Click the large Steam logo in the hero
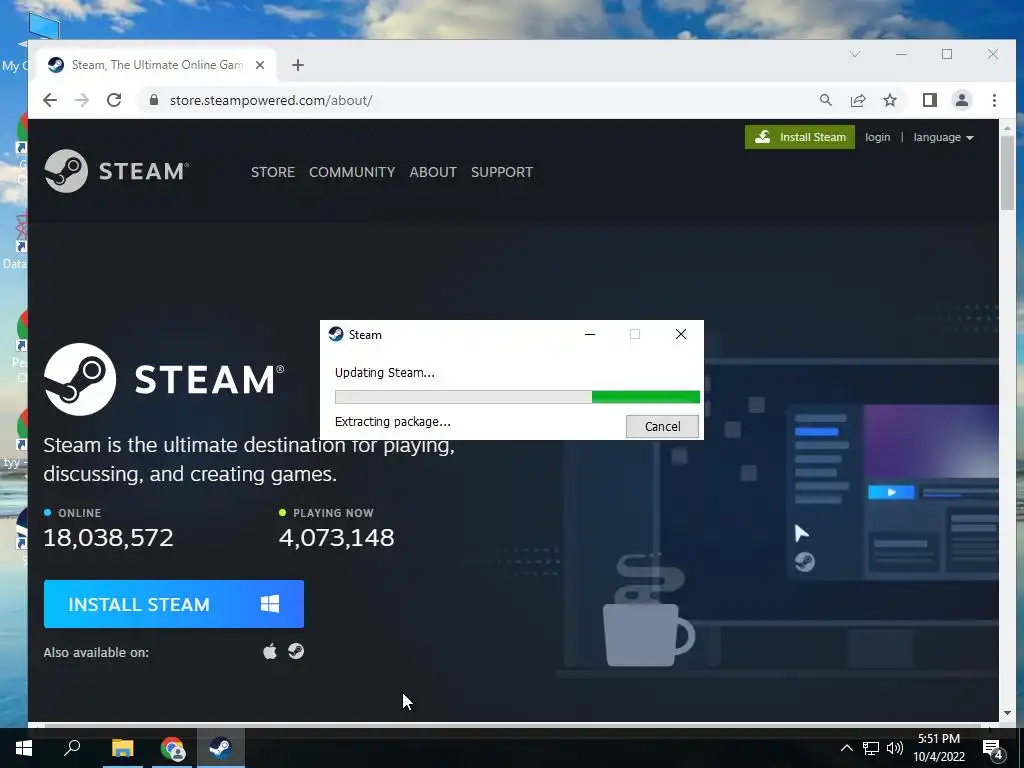Screen dimensions: 1024x768 tap(164, 379)
